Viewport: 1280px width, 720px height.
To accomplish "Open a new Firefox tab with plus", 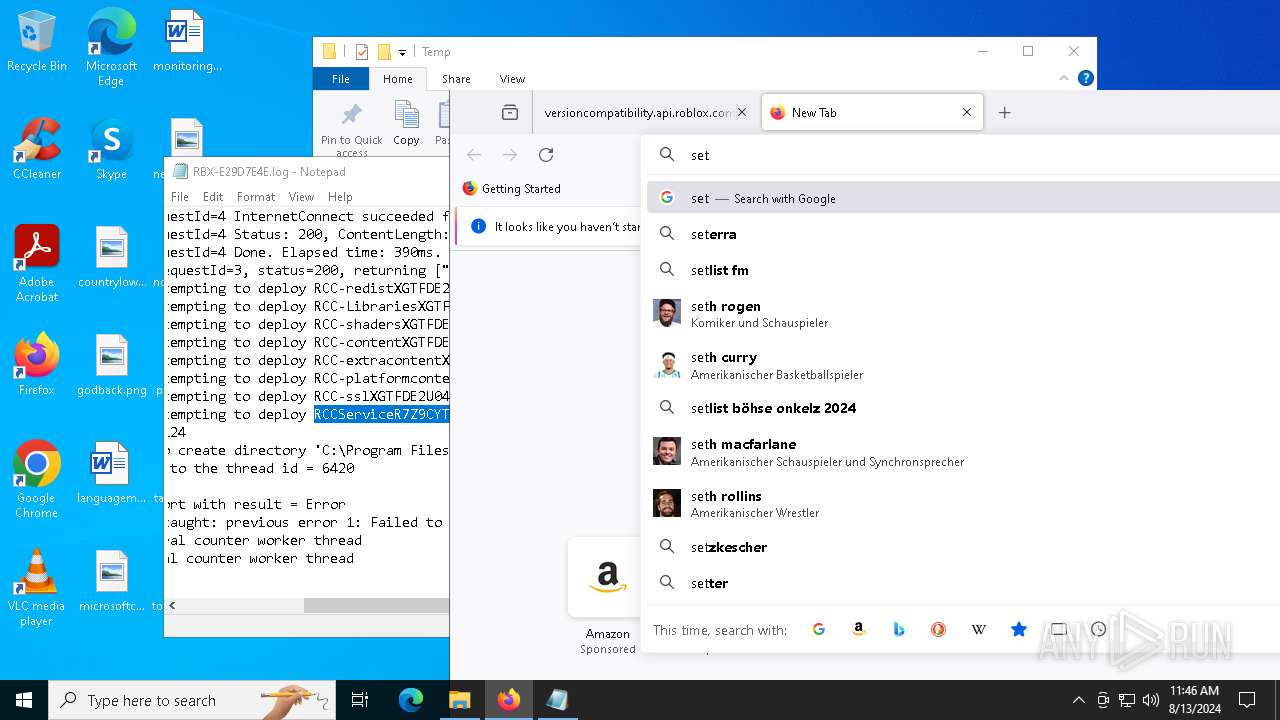I will pyautogui.click(x=1005, y=113).
